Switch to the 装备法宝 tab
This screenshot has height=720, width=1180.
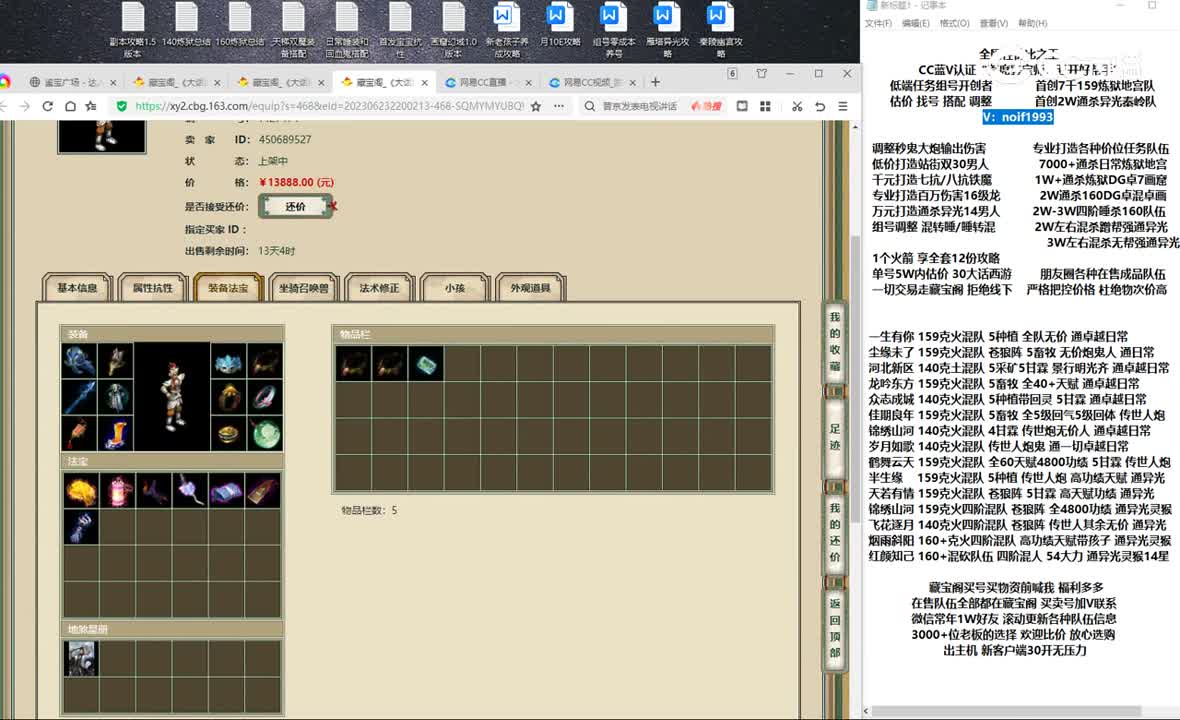point(228,288)
